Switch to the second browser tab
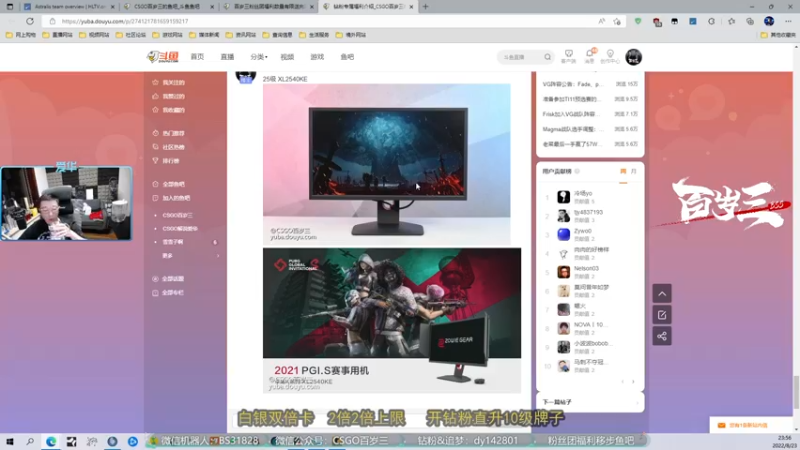The image size is (800, 450). click(x=168, y=7)
